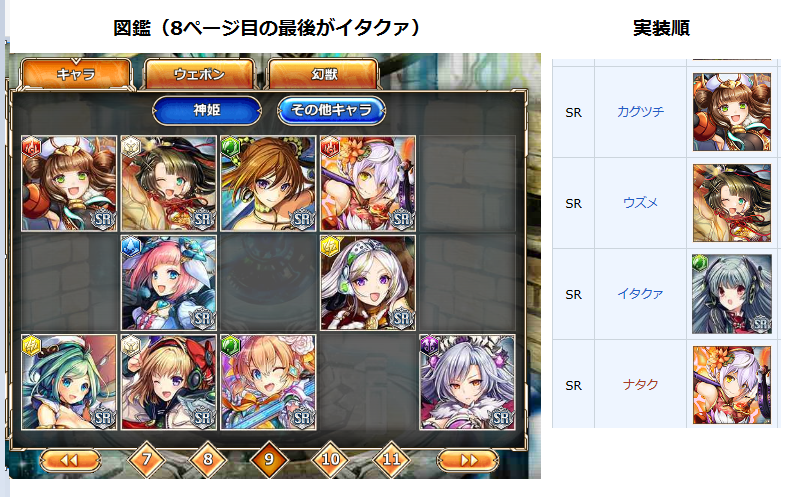This screenshot has width=799, height=497.
Task: Select silver-haired dark element SR card
Action: click(467, 382)
